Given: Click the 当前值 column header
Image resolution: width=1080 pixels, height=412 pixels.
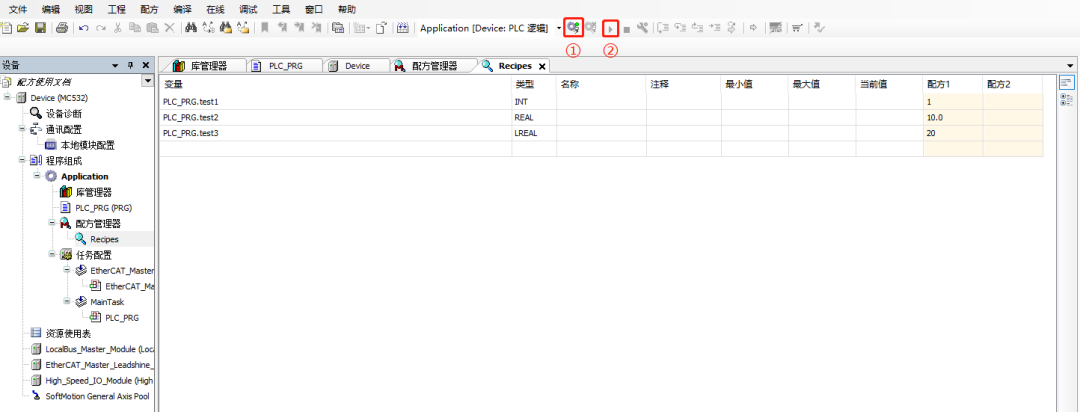Looking at the screenshot, I should tap(889, 84).
